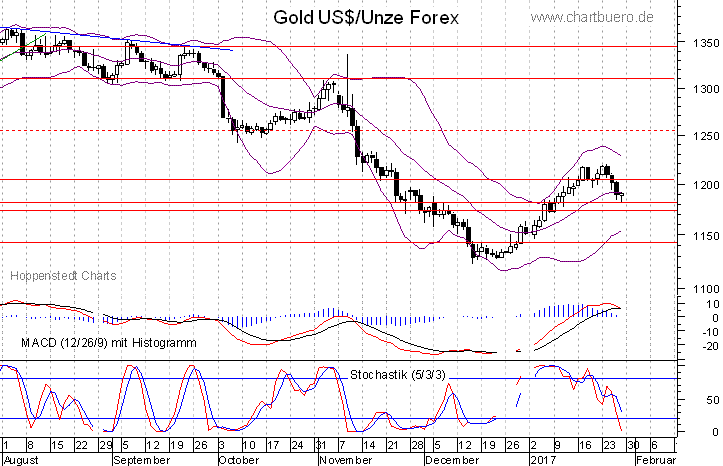Click the 1250 price axis label
This screenshot has height=466, width=723.
pos(706,136)
